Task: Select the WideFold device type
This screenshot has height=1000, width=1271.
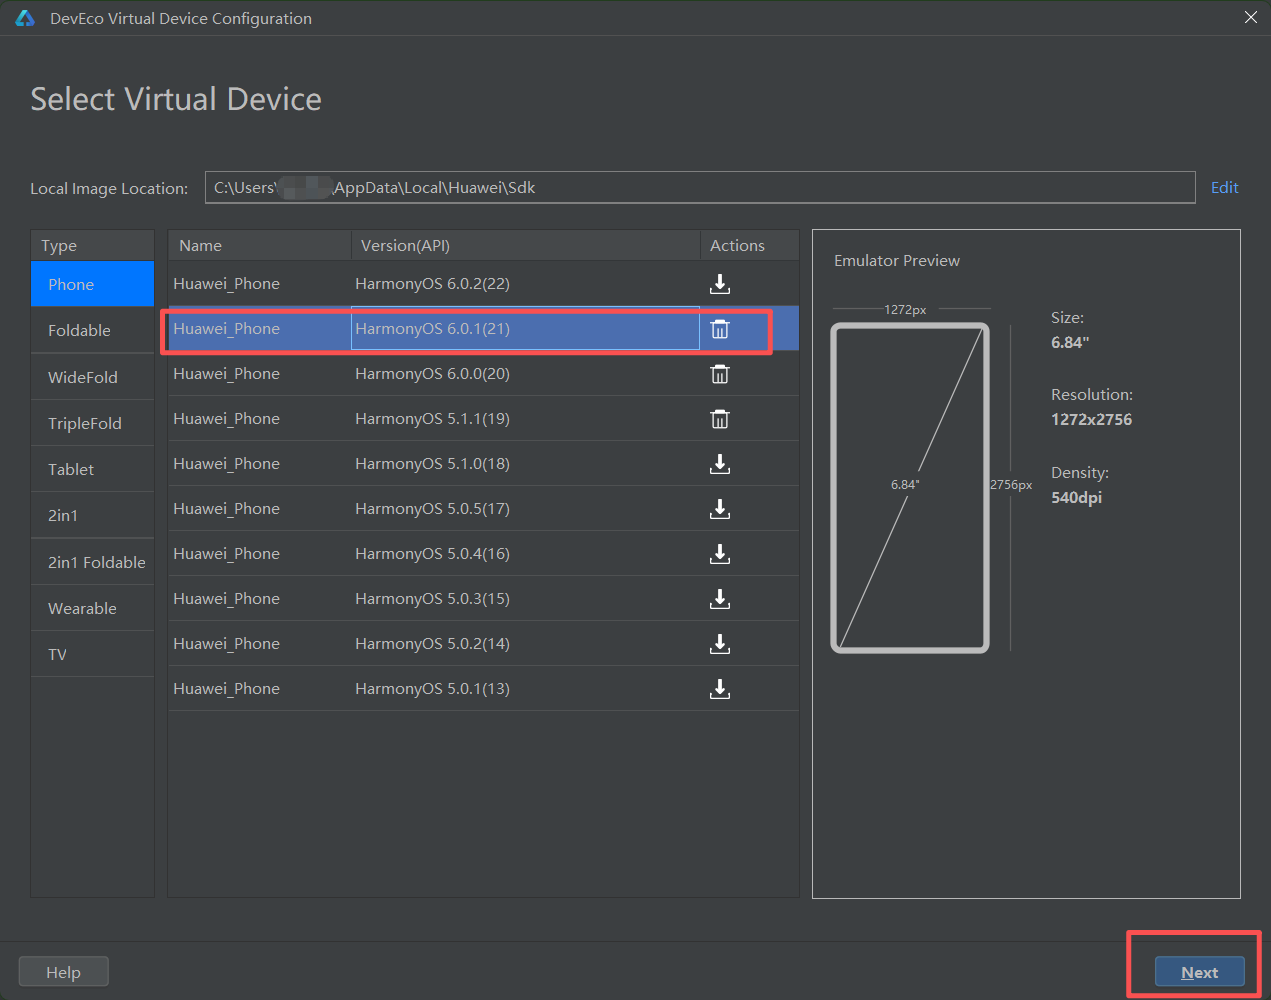Action: click(92, 377)
